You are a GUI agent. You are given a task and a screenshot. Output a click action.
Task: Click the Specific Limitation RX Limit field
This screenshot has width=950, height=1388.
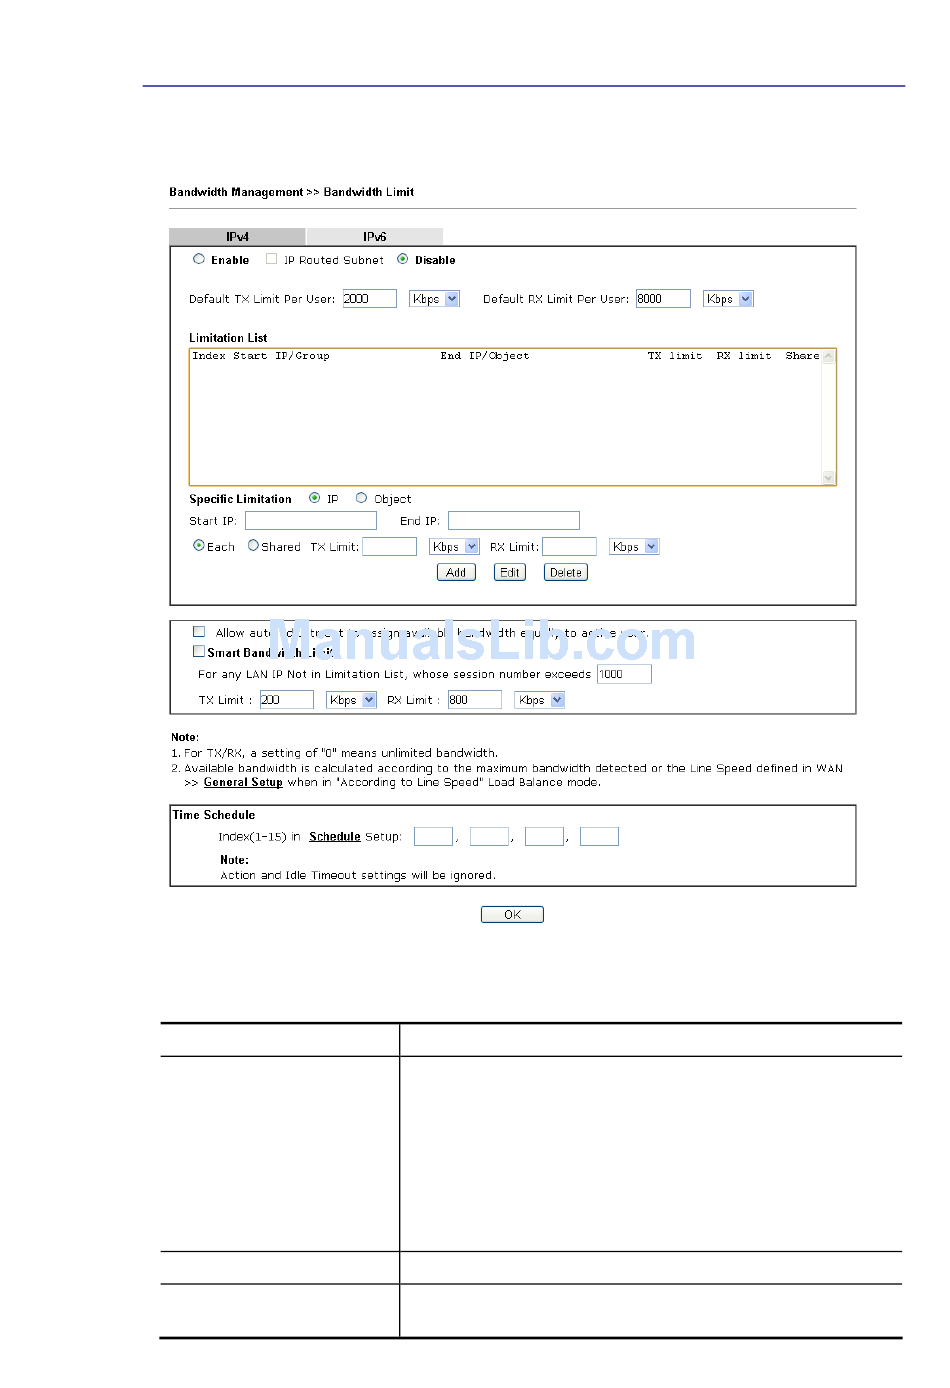click(x=570, y=547)
